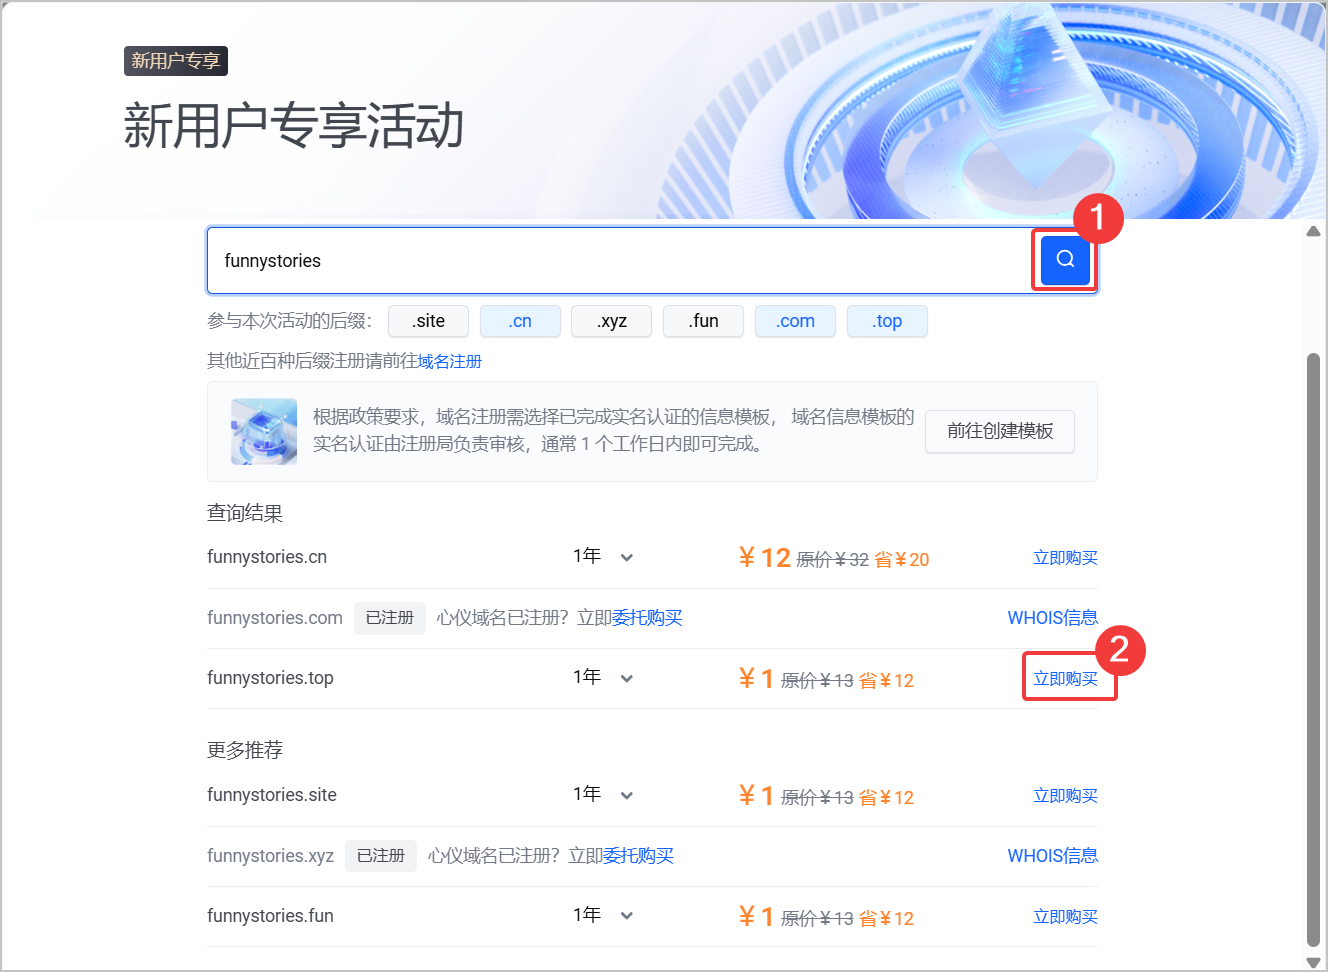Click the funnystories.site domain name
The image size is (1328, 972).
click(x=272, y=795)
